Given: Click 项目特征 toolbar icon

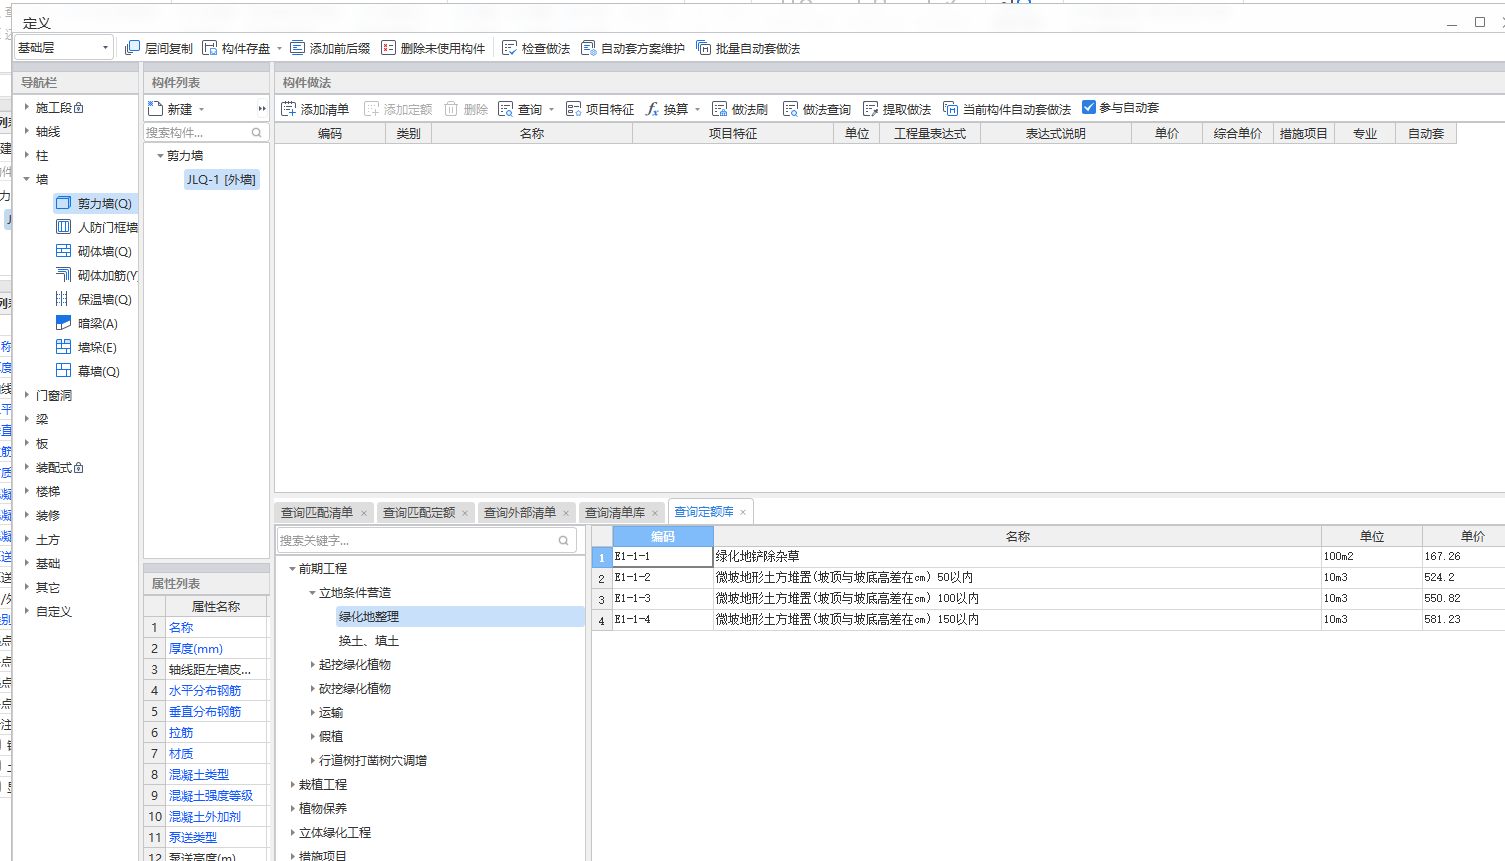Looking at the screenshot, I should 573,109.
